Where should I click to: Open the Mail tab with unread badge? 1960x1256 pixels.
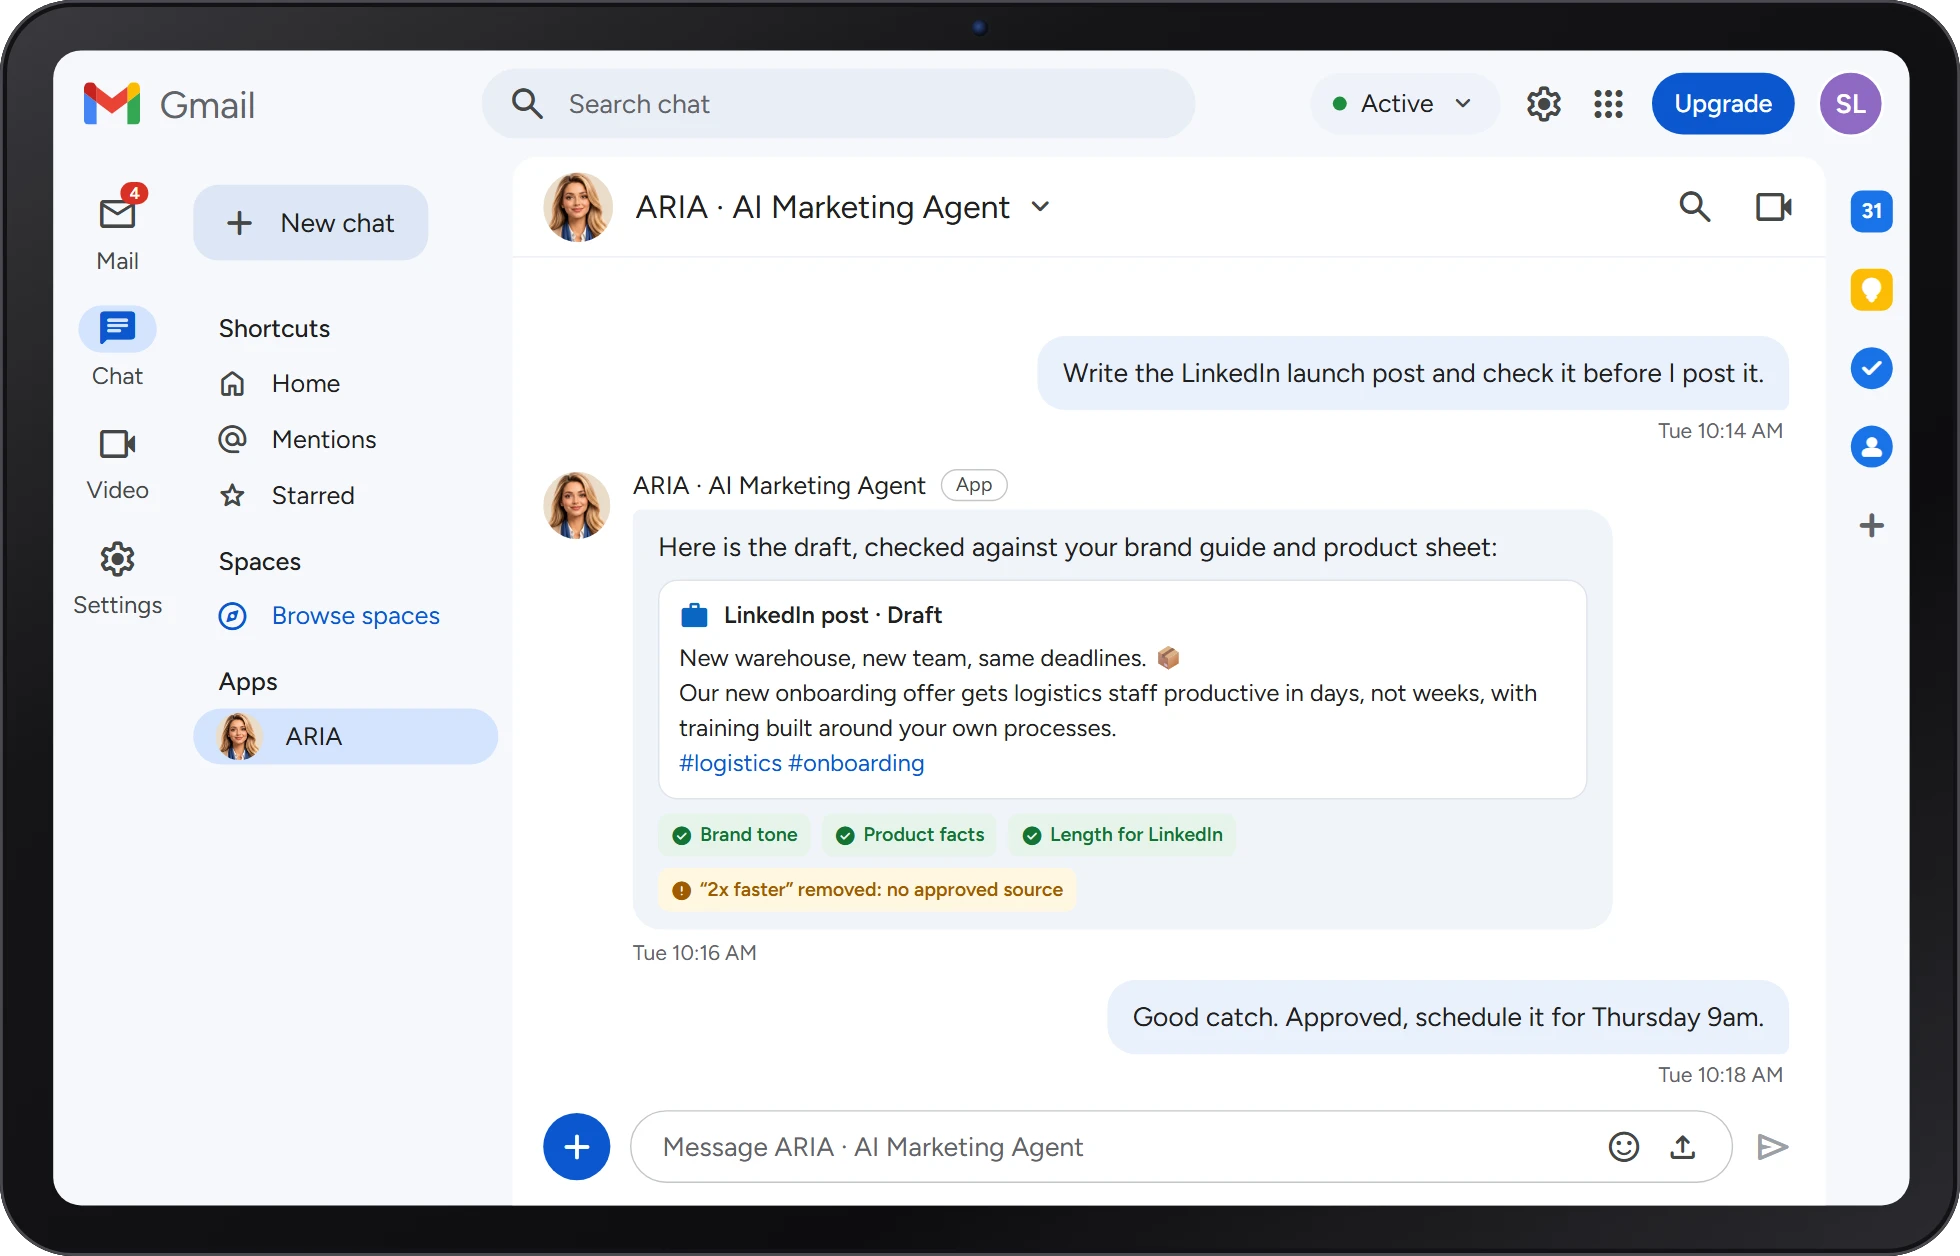click(x=117, y=228)
